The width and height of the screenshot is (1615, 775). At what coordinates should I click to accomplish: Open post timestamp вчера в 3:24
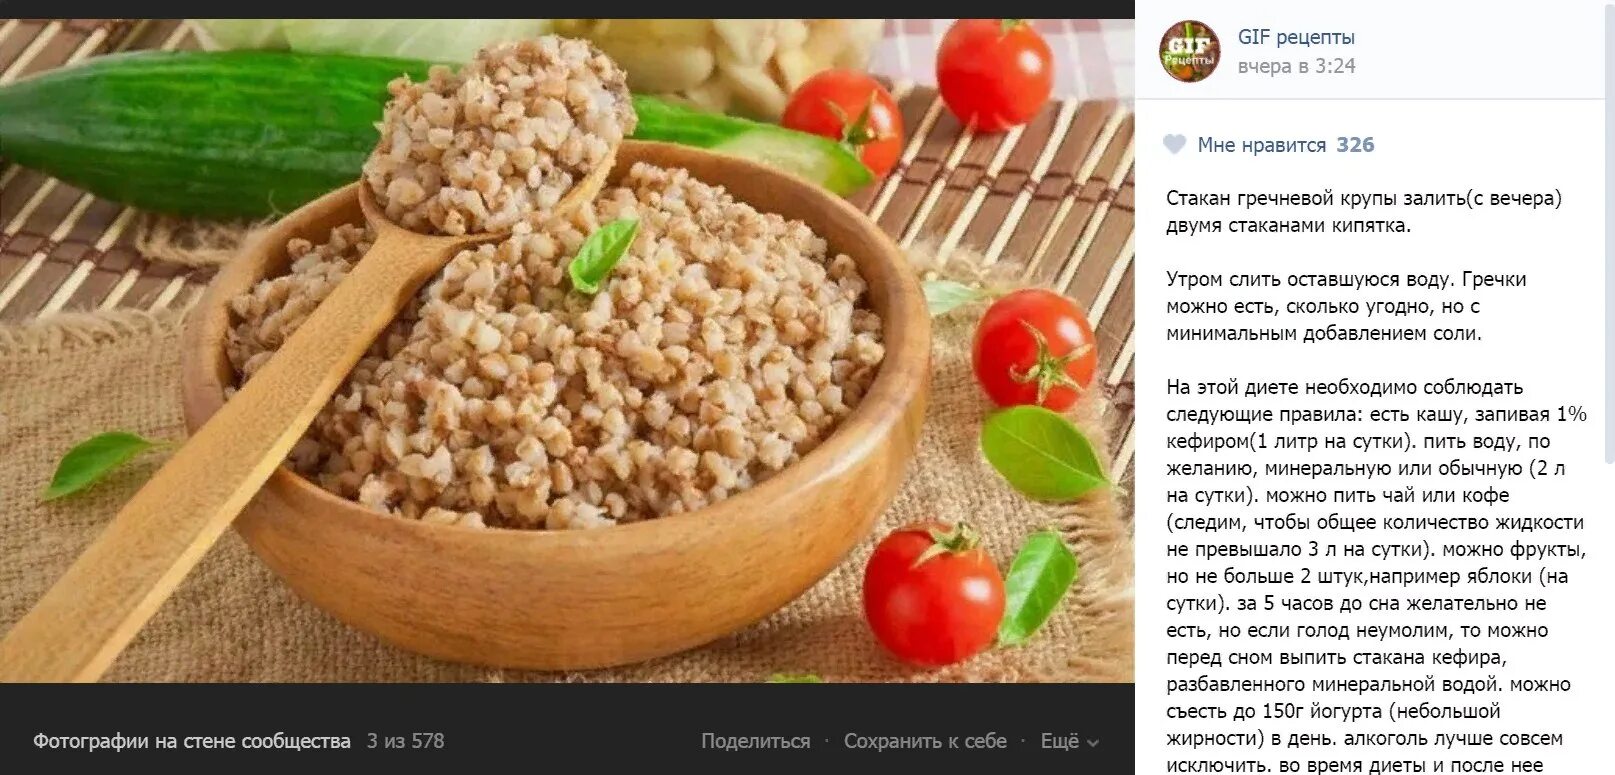(1296, 66)
